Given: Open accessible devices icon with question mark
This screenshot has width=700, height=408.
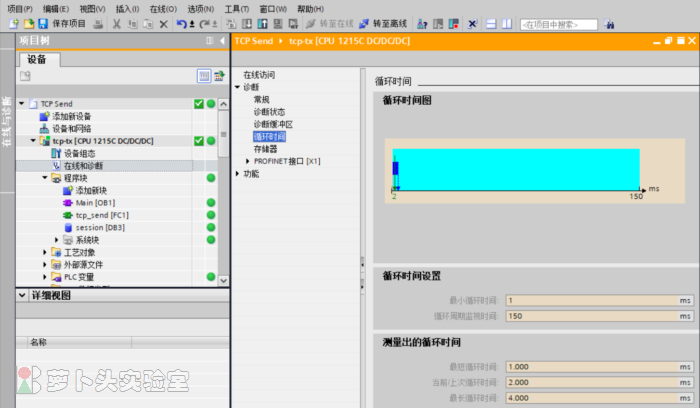Looking at the screenshot, I should 422,24.
